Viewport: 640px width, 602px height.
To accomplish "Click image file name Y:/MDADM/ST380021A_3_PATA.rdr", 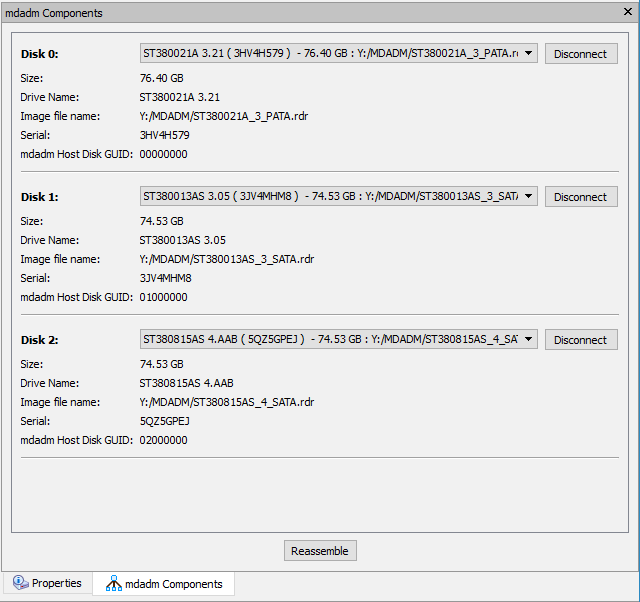I will click(224, 116).
